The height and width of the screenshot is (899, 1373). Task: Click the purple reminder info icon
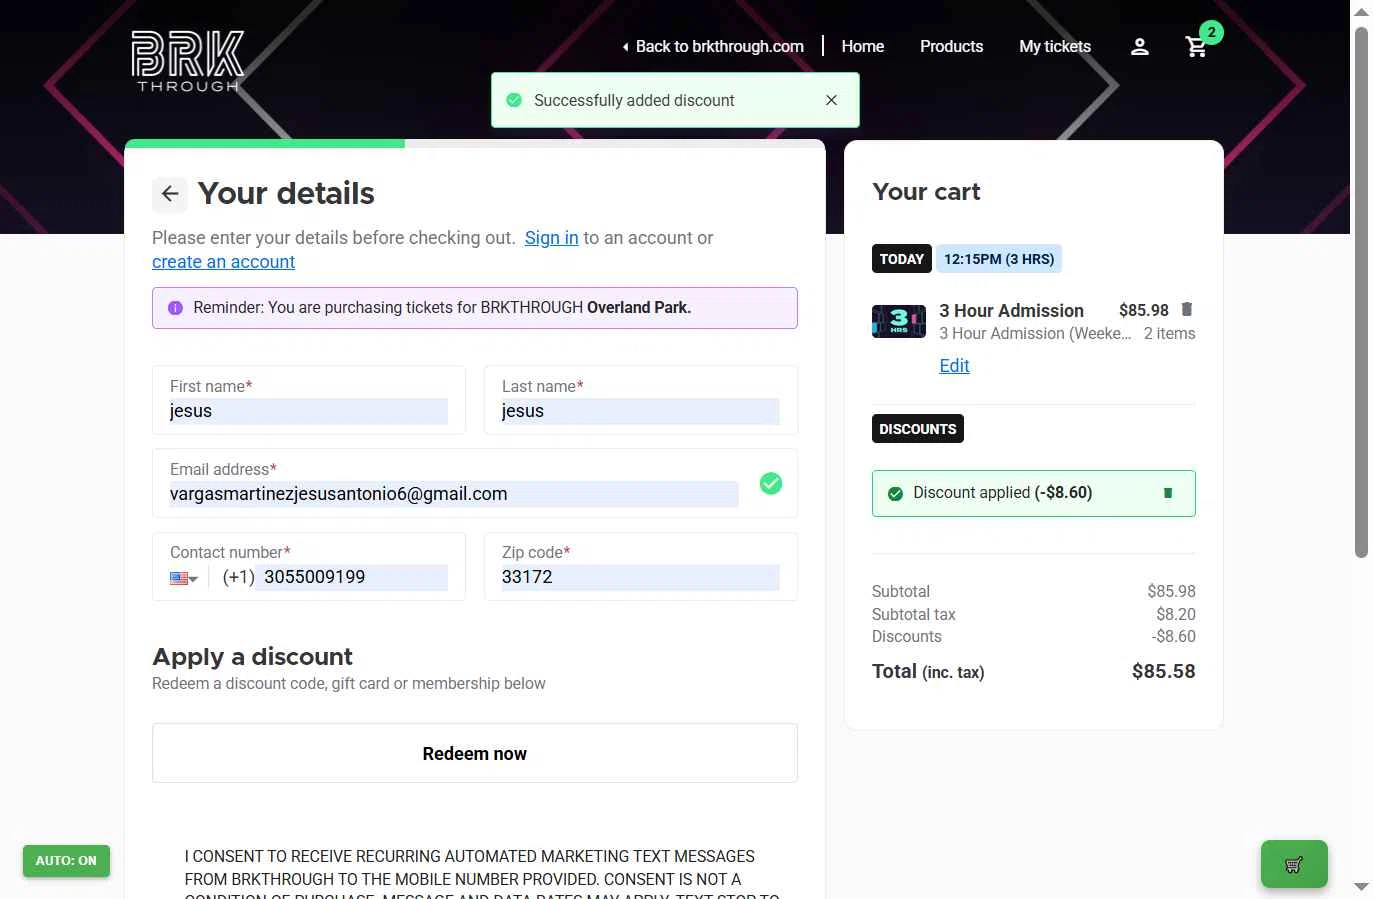pyautogui.click(x=175, y=308)
